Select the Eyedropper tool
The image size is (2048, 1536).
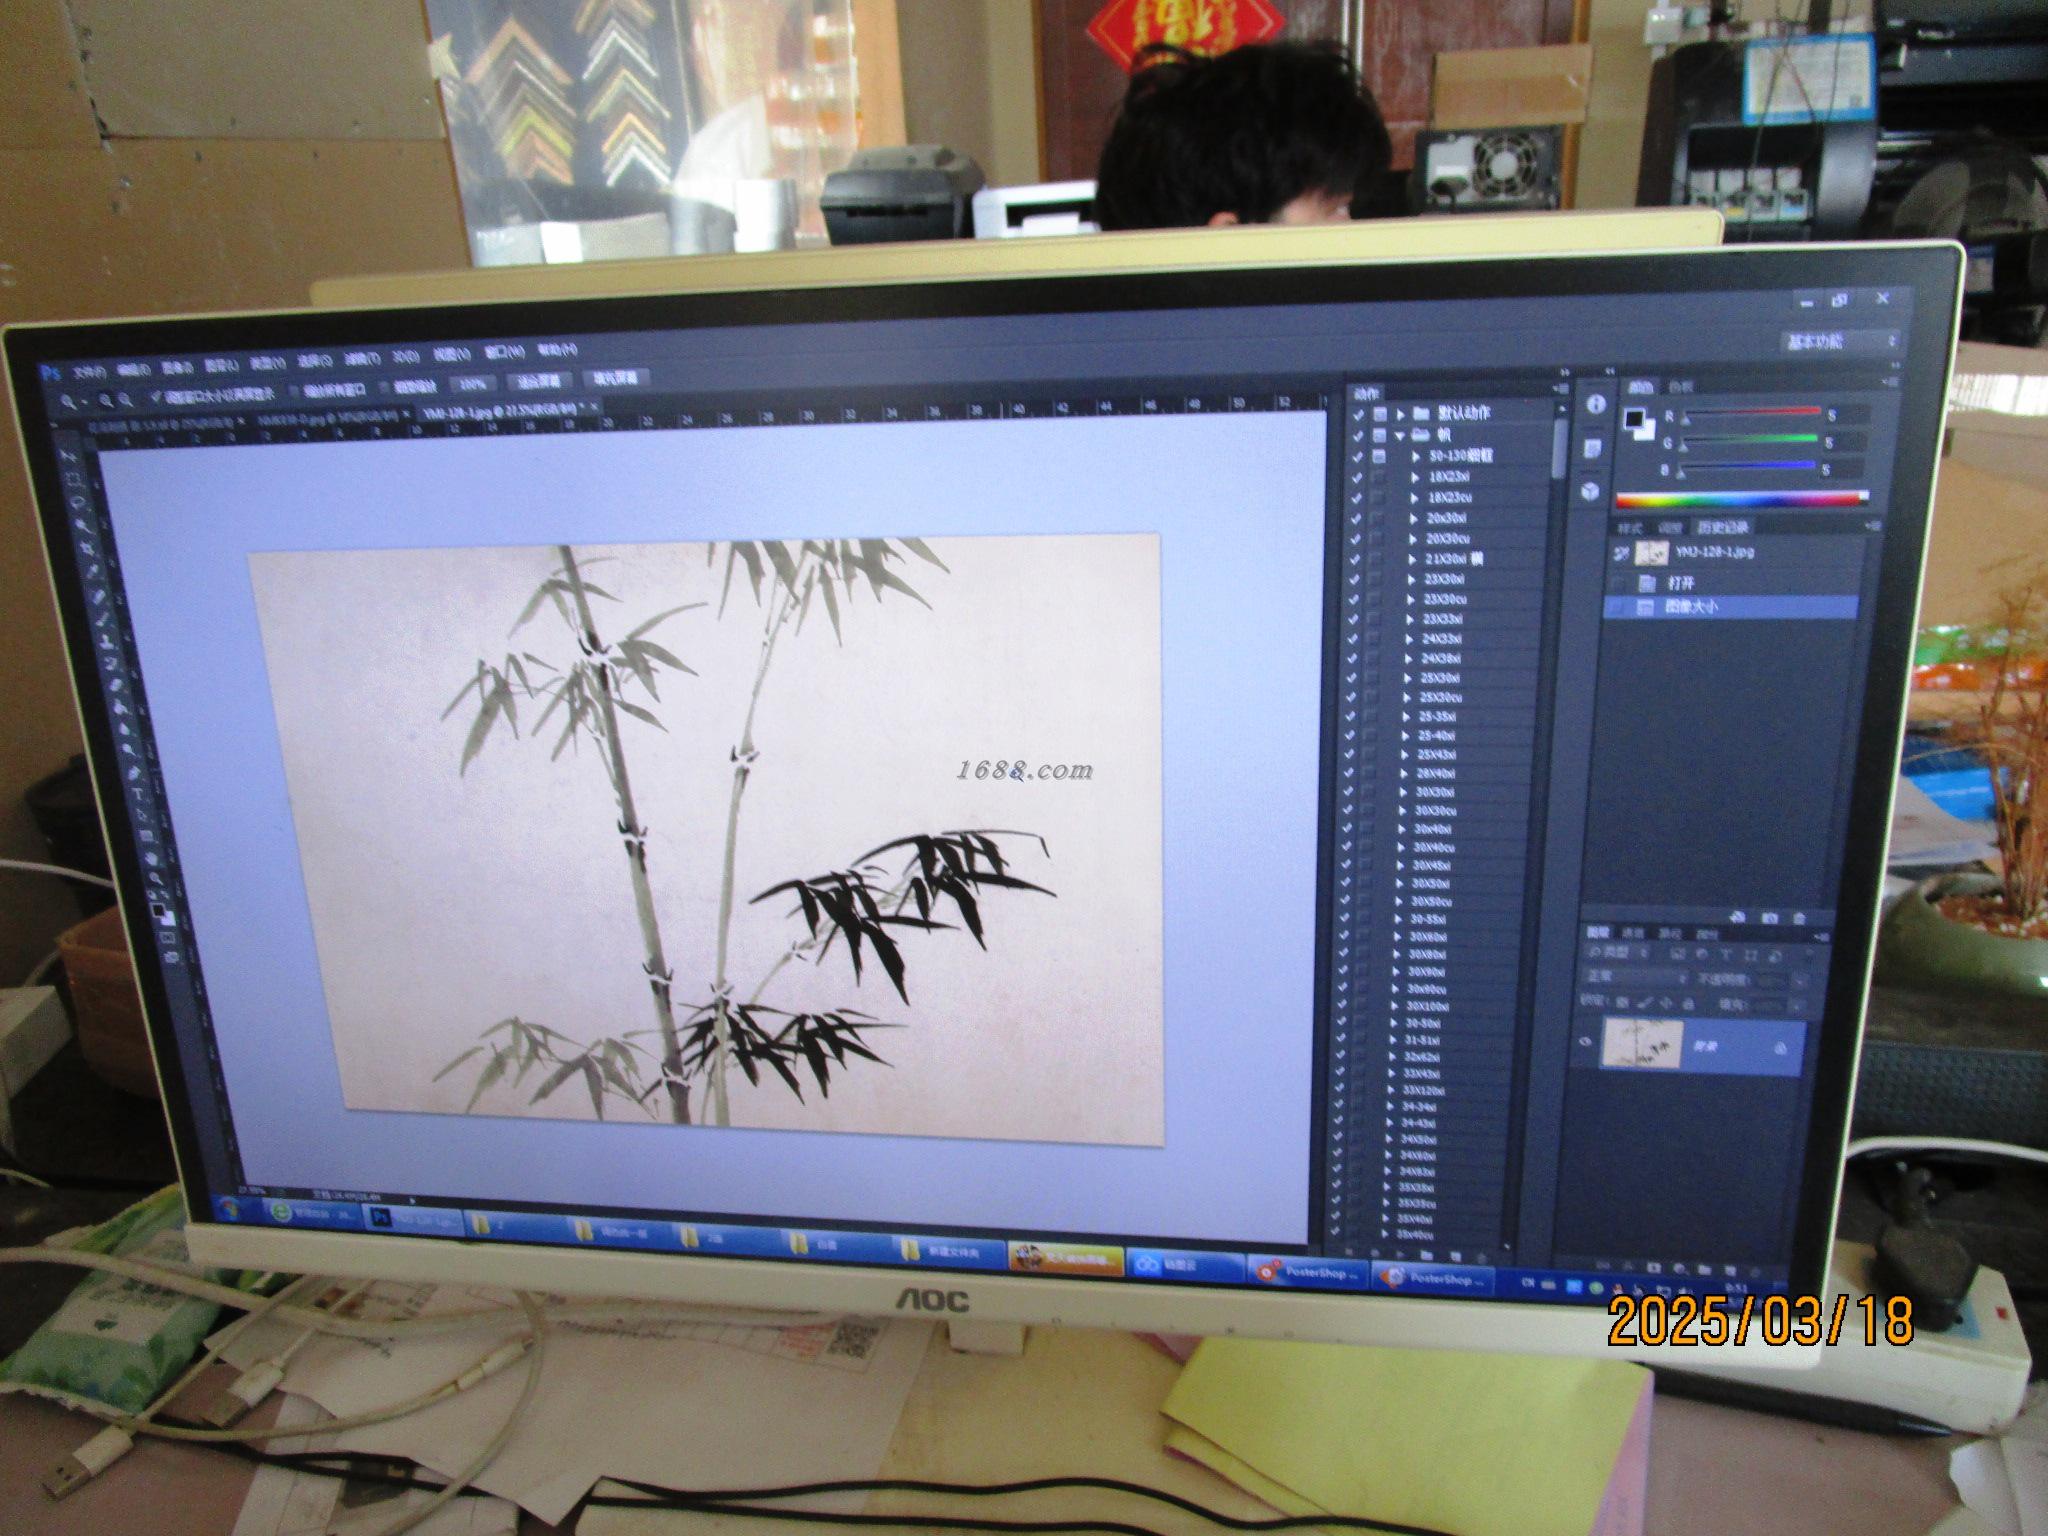coord(93,573)
